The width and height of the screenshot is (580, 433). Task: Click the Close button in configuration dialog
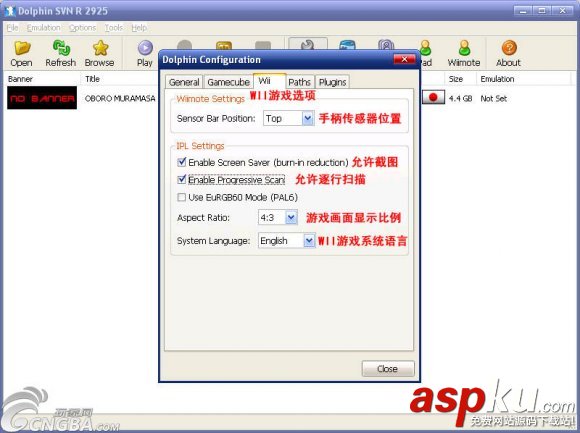(x=388, y=369)
